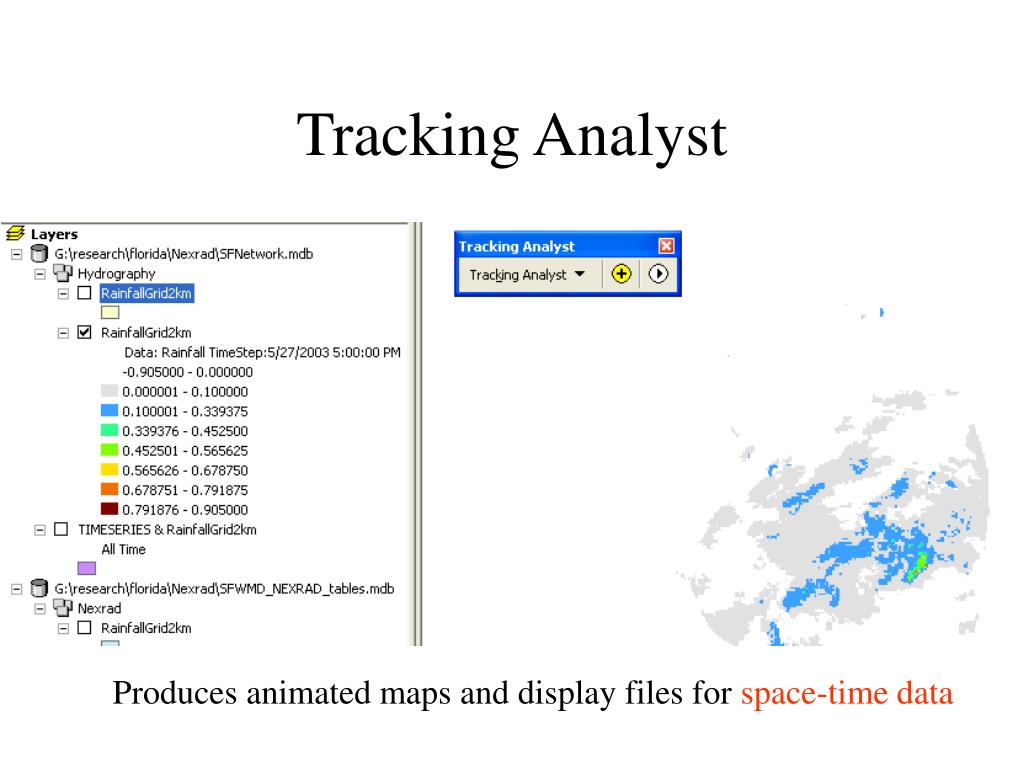
Task: Click the lime green 0.452501 - 0.565625 swatch
Action: pyautogui.click(x=109, y=449)
